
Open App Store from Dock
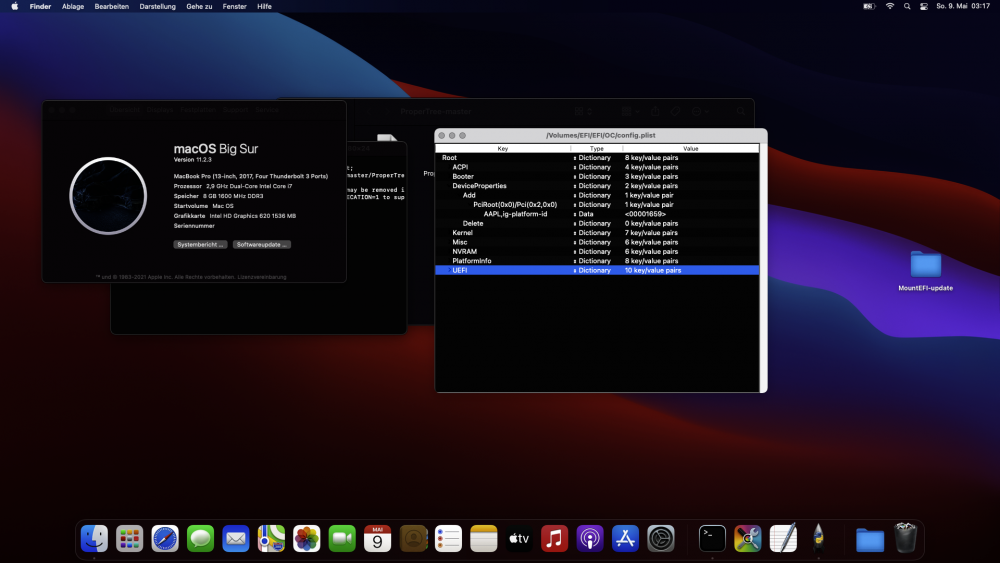pyautogui.click(x=625, y=539)
